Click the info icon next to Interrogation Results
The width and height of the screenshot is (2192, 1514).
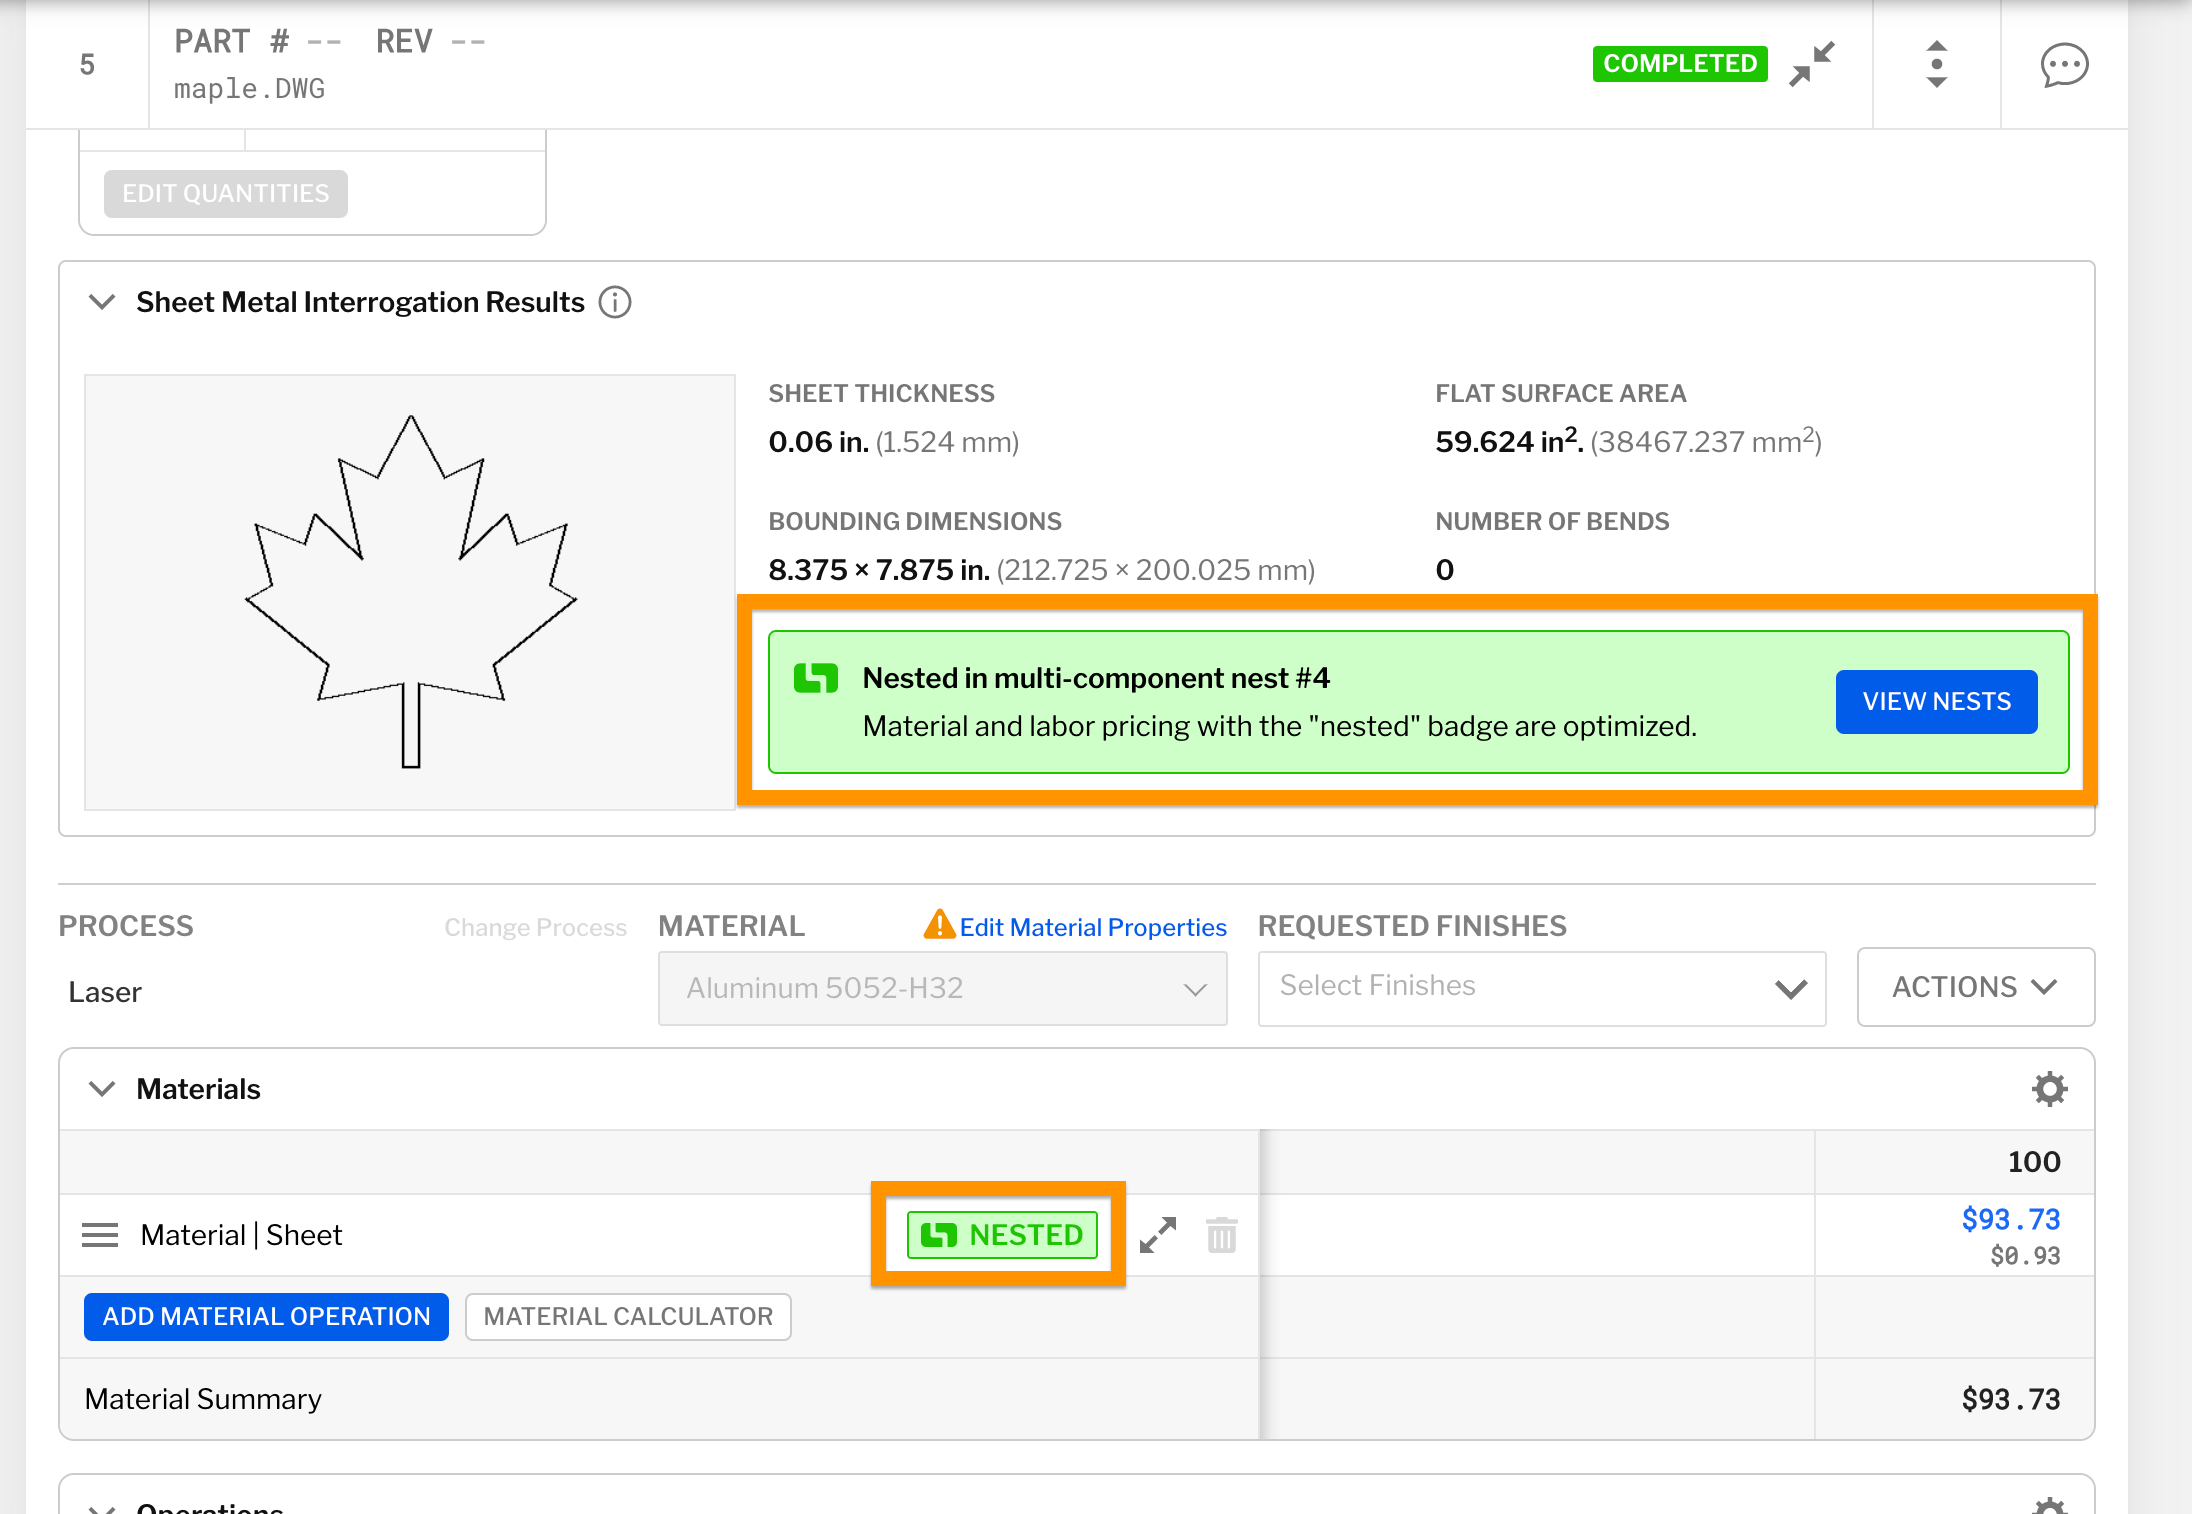(x=615, y=302)
